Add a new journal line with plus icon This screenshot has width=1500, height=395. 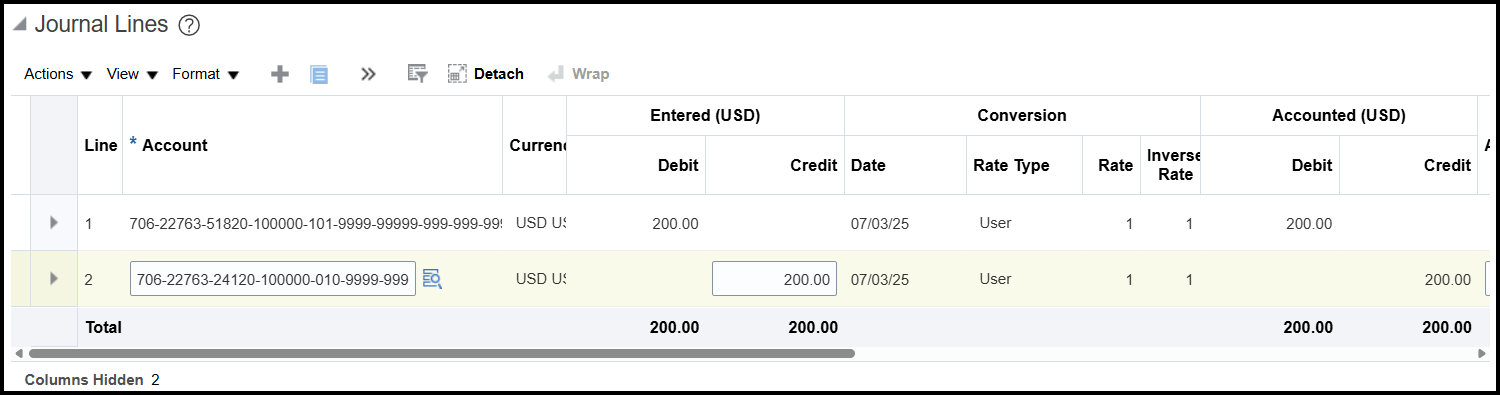(x=280, y=74)
